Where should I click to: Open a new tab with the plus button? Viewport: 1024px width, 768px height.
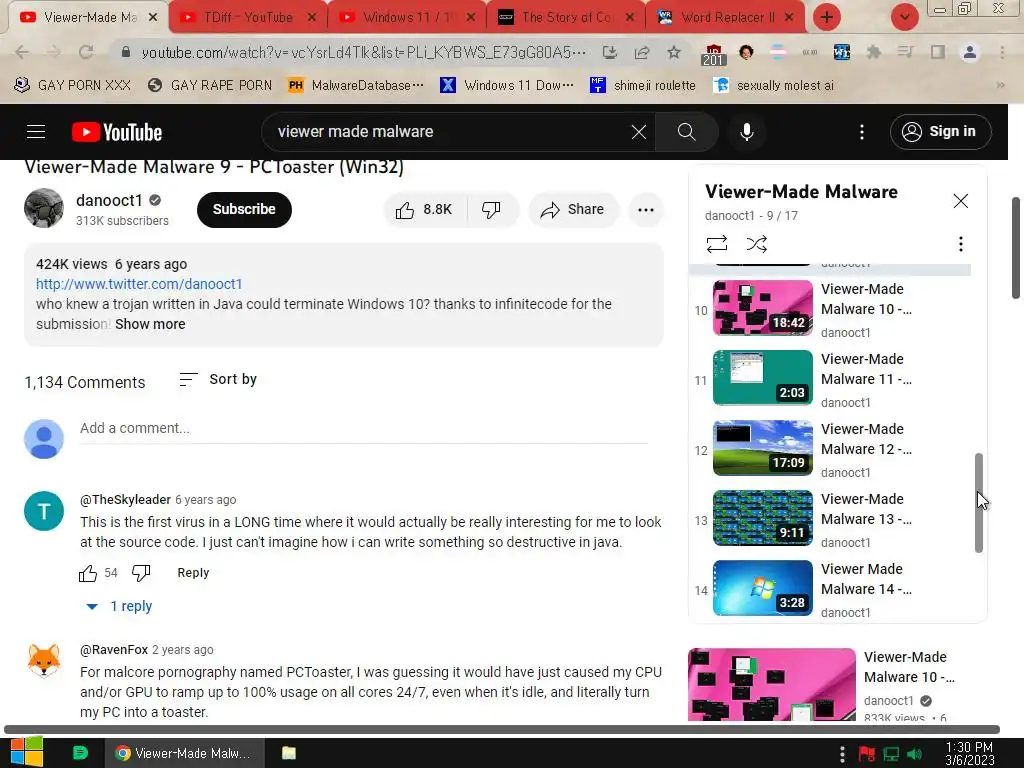click(x=827, y=17)
